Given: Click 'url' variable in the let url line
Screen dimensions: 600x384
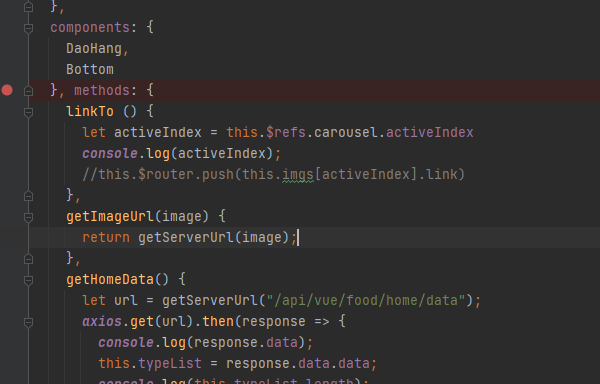Looking at the screenshot, I should point(126,301).
